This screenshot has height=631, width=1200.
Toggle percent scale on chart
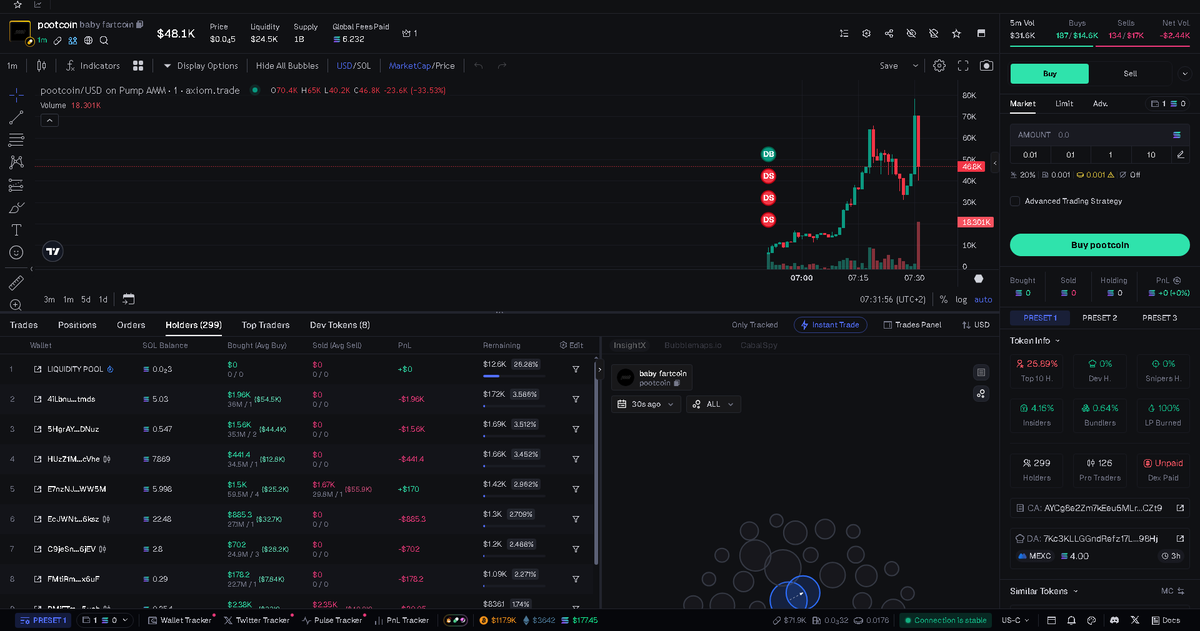(x=943, y=299)
